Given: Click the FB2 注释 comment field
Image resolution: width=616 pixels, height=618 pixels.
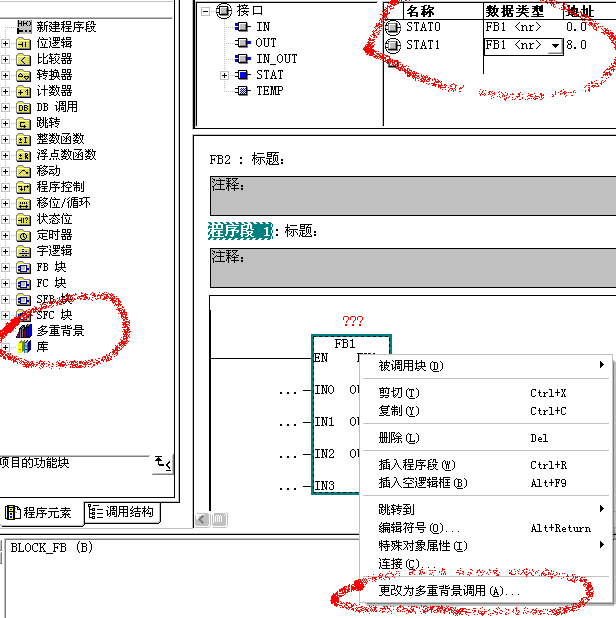Looking at the screenshot, I should click(413, 196).
